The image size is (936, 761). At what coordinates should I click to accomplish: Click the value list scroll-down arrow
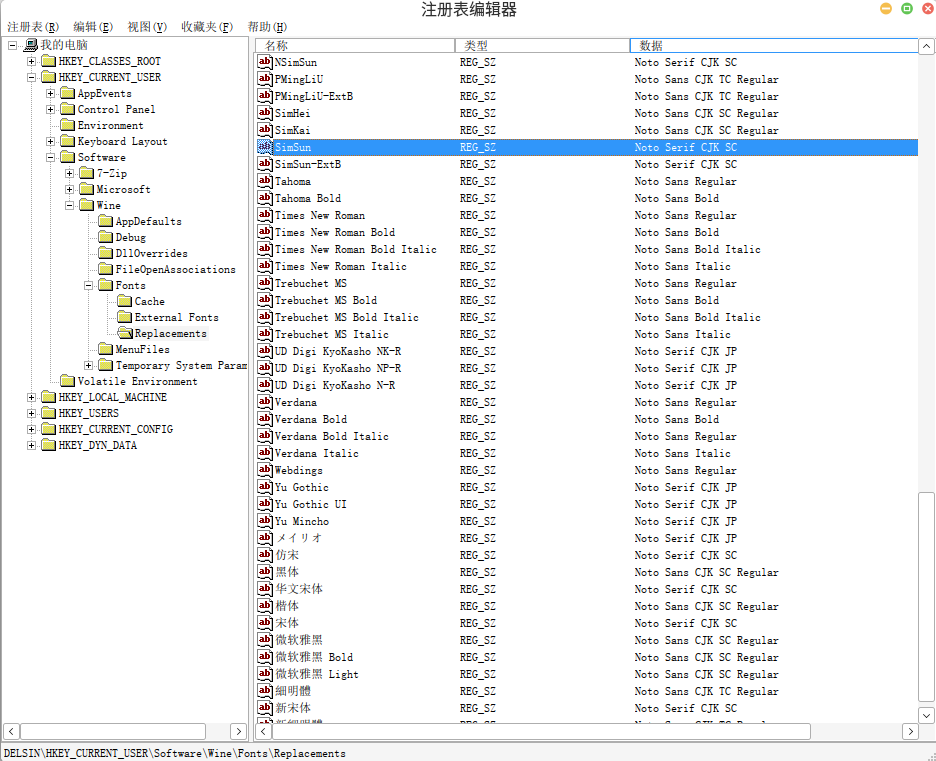(x=926, y=715)
